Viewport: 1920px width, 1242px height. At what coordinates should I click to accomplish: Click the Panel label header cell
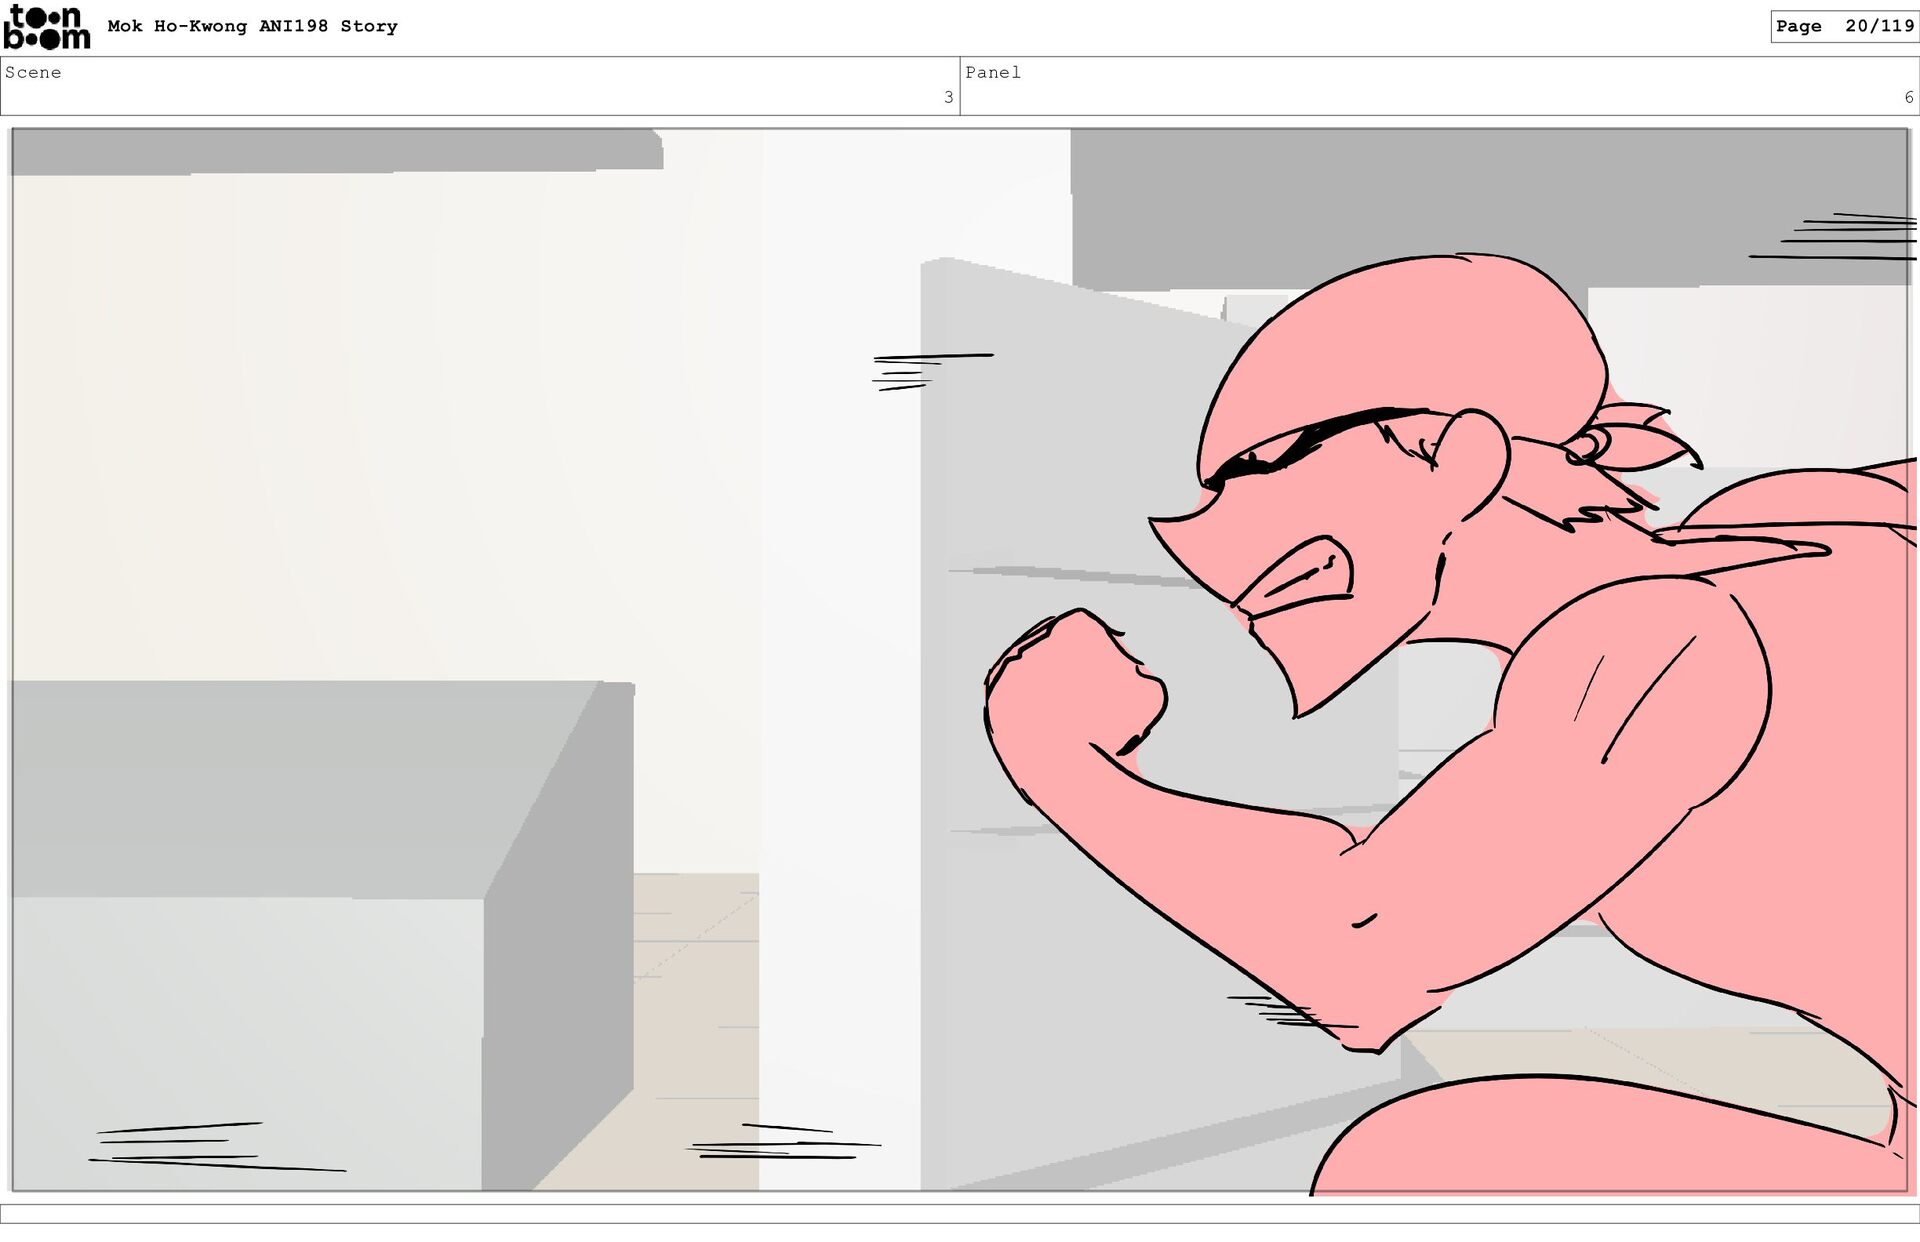pos(993,72)
